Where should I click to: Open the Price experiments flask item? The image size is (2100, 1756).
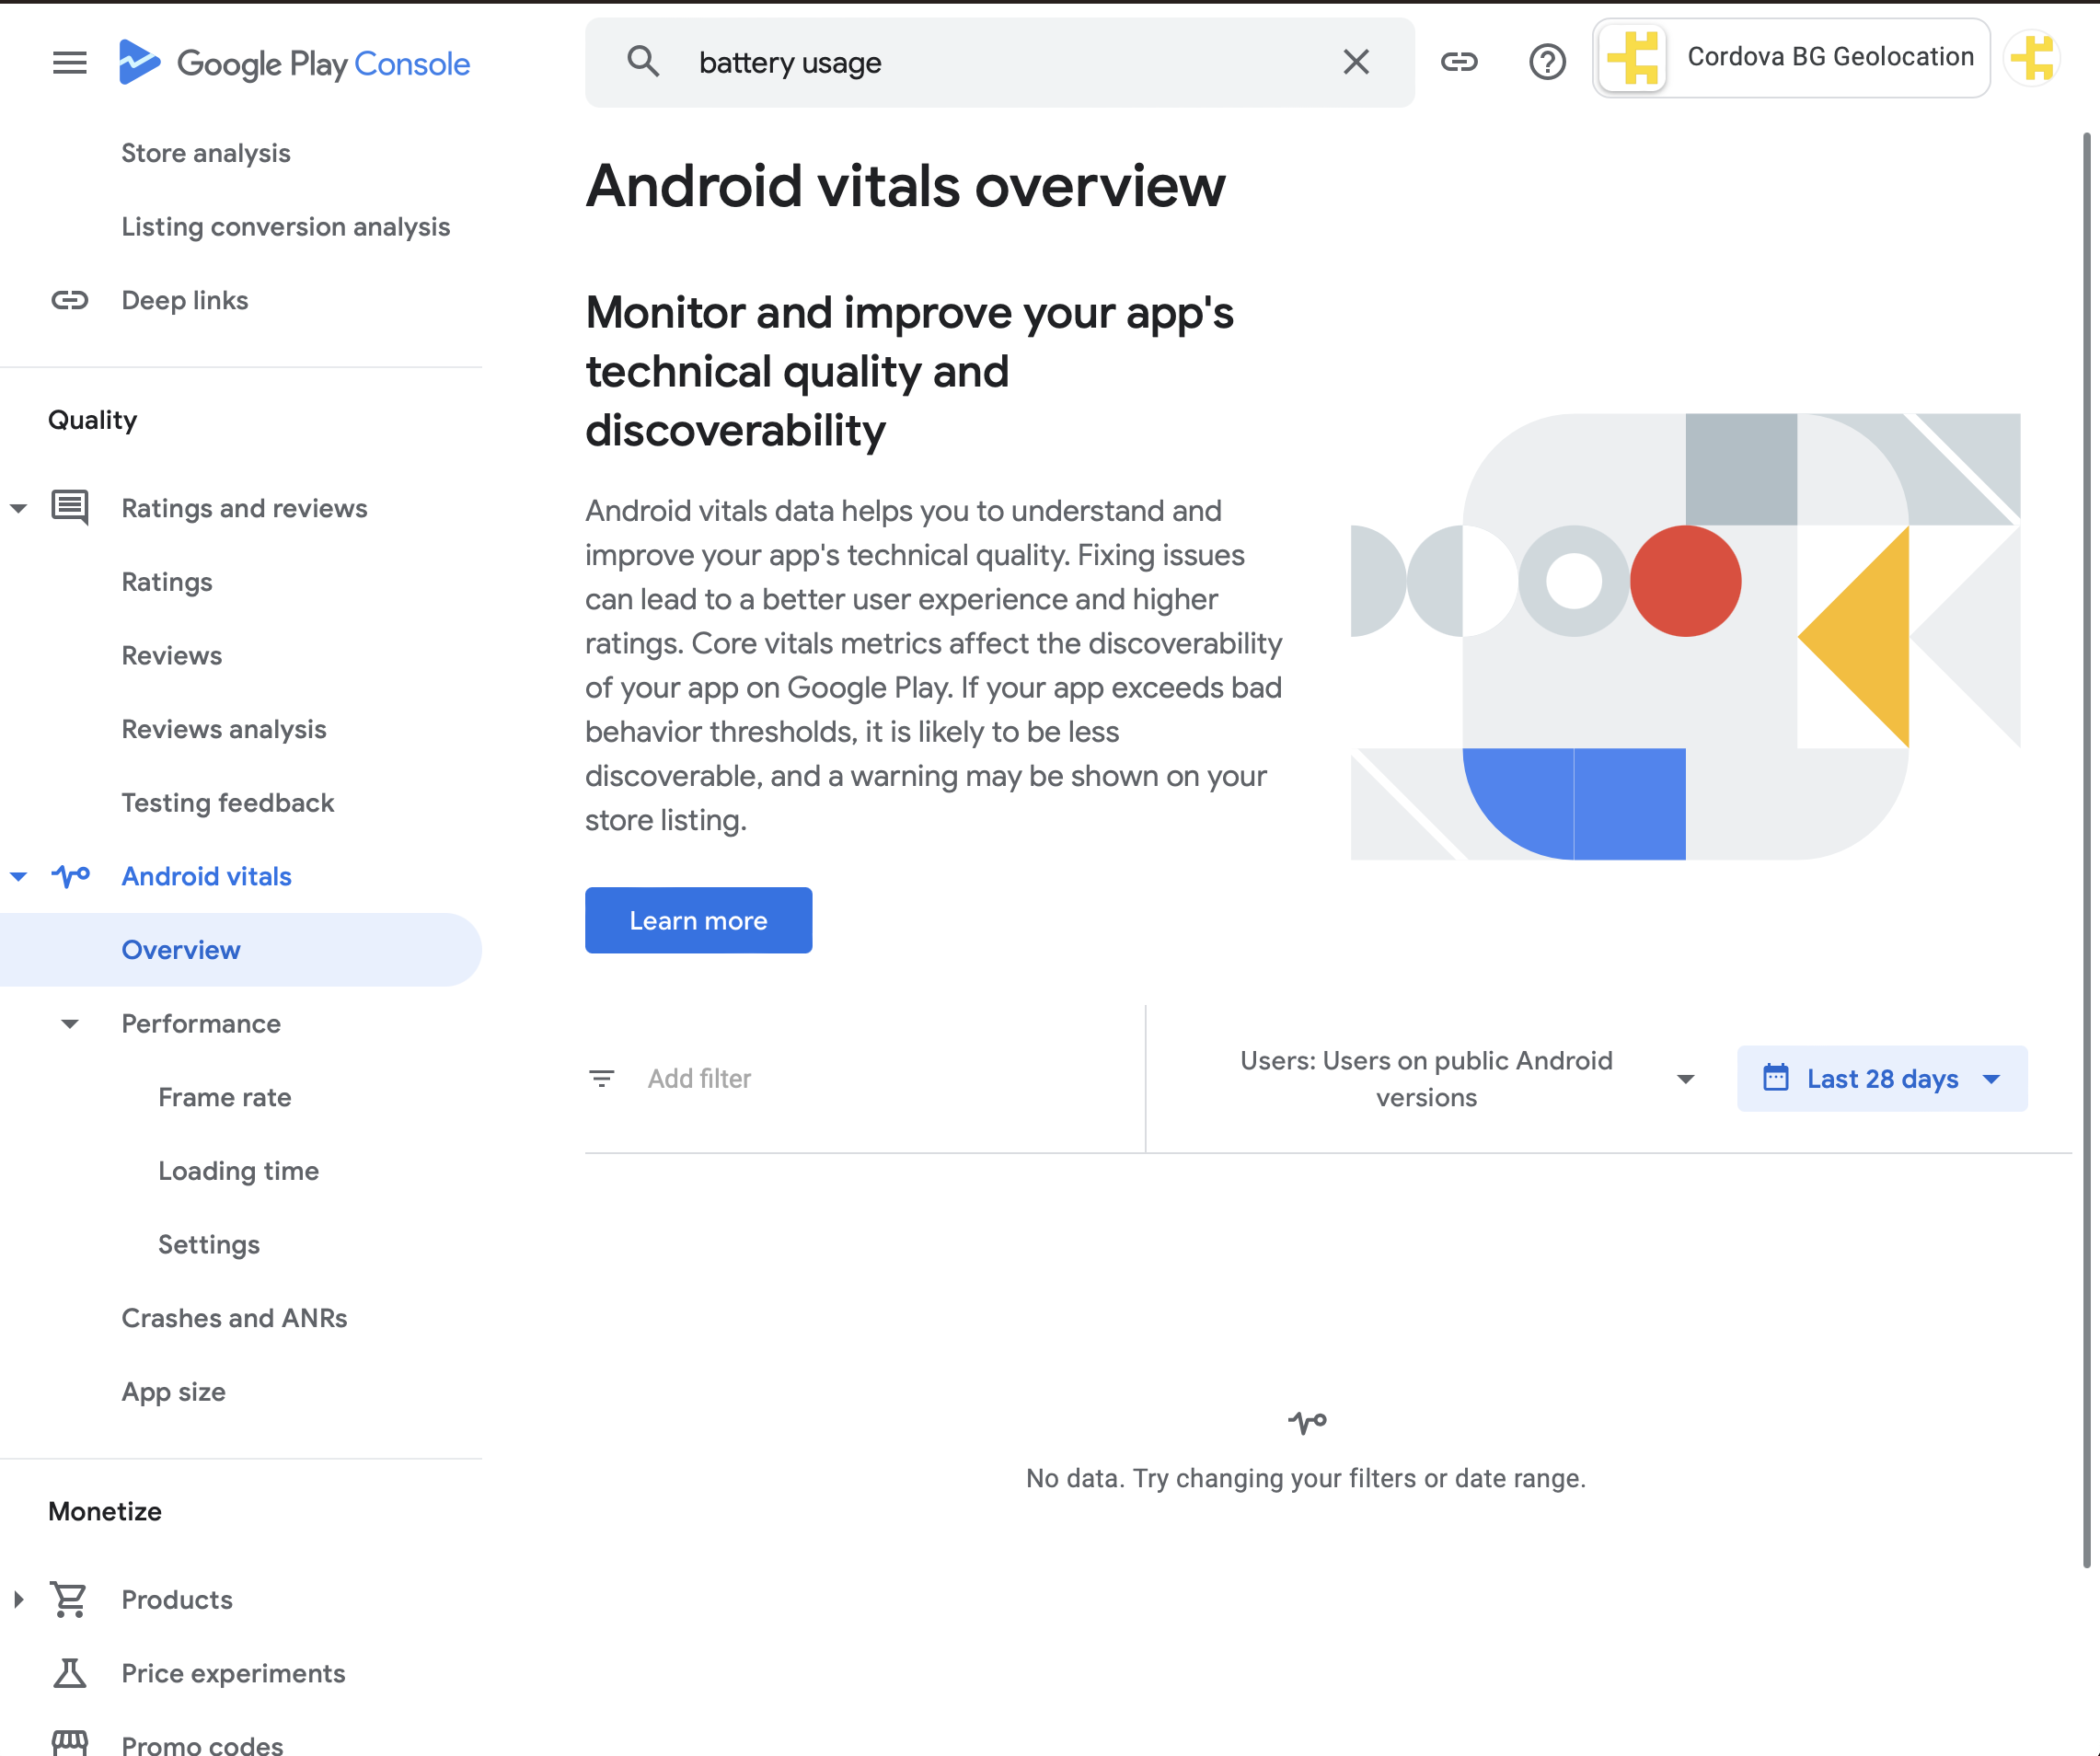(232, 1673)
